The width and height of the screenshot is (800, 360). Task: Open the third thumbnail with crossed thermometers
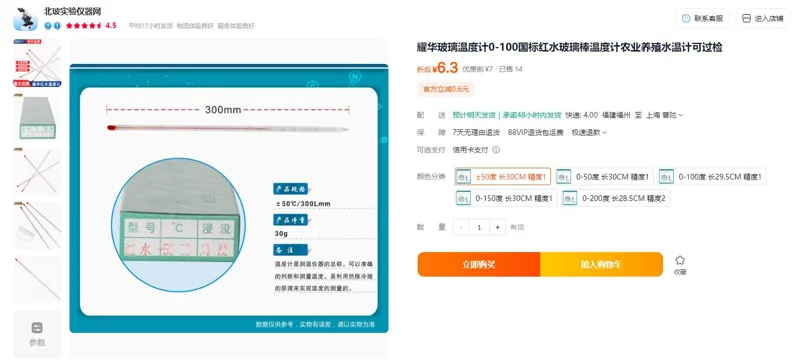pos(37,171)
